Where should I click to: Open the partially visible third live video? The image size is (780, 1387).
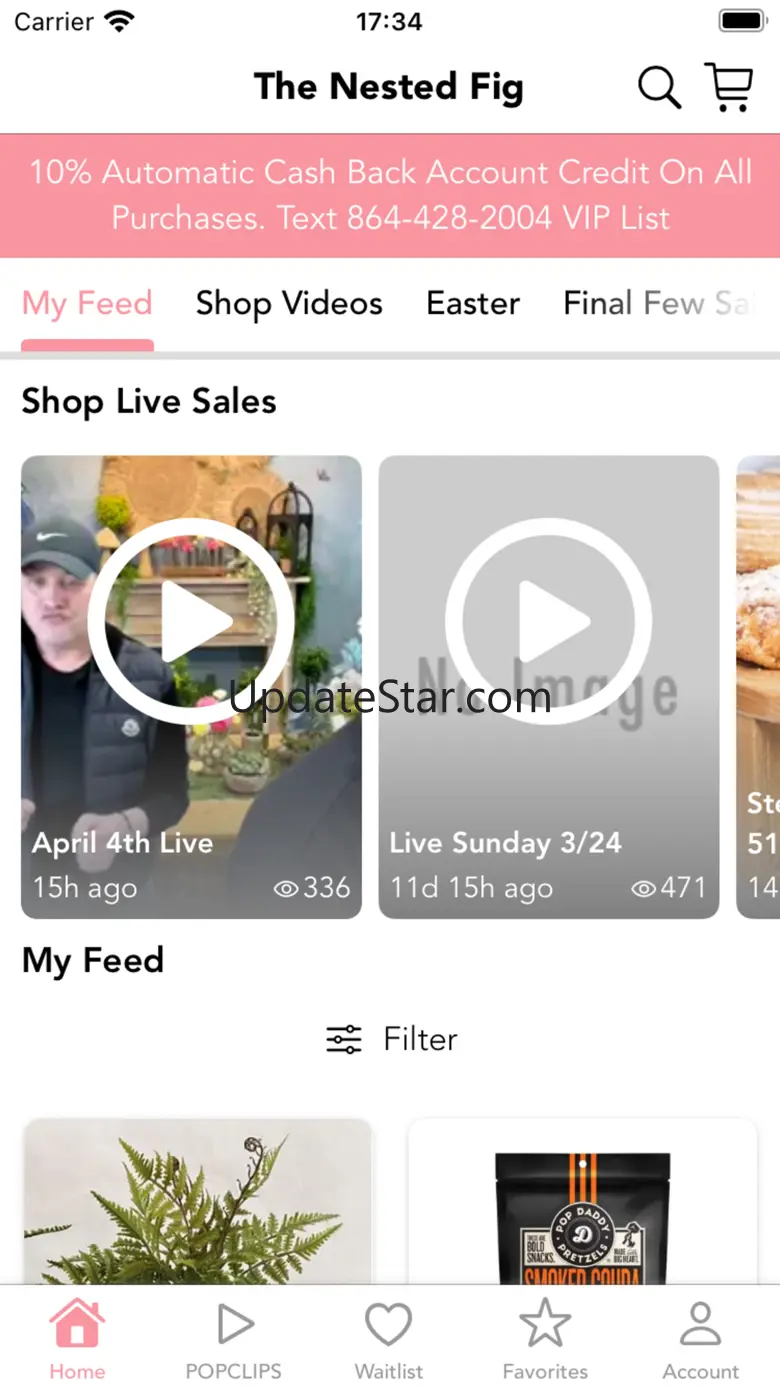click(x=759, y=686)
